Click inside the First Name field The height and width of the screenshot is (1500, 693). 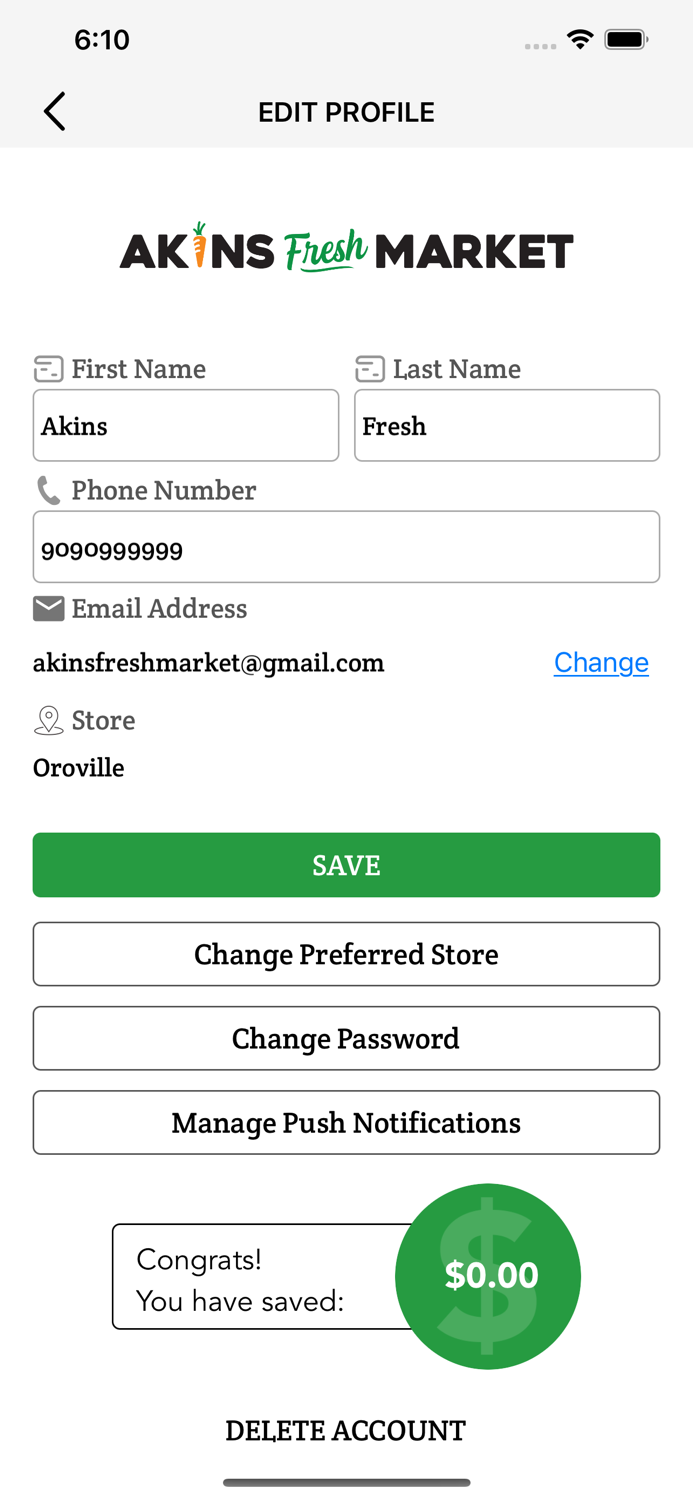click(x=186, y=425)
